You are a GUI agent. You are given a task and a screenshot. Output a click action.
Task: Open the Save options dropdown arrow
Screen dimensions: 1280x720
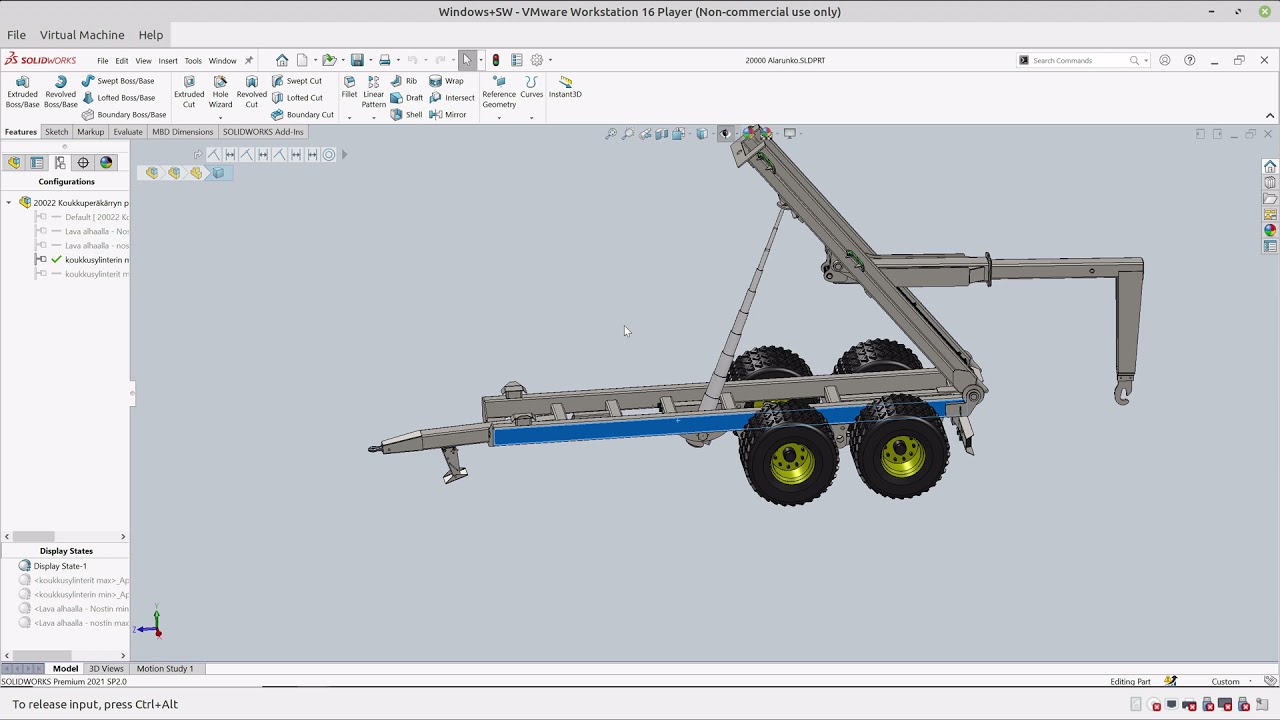click(369, 60)
